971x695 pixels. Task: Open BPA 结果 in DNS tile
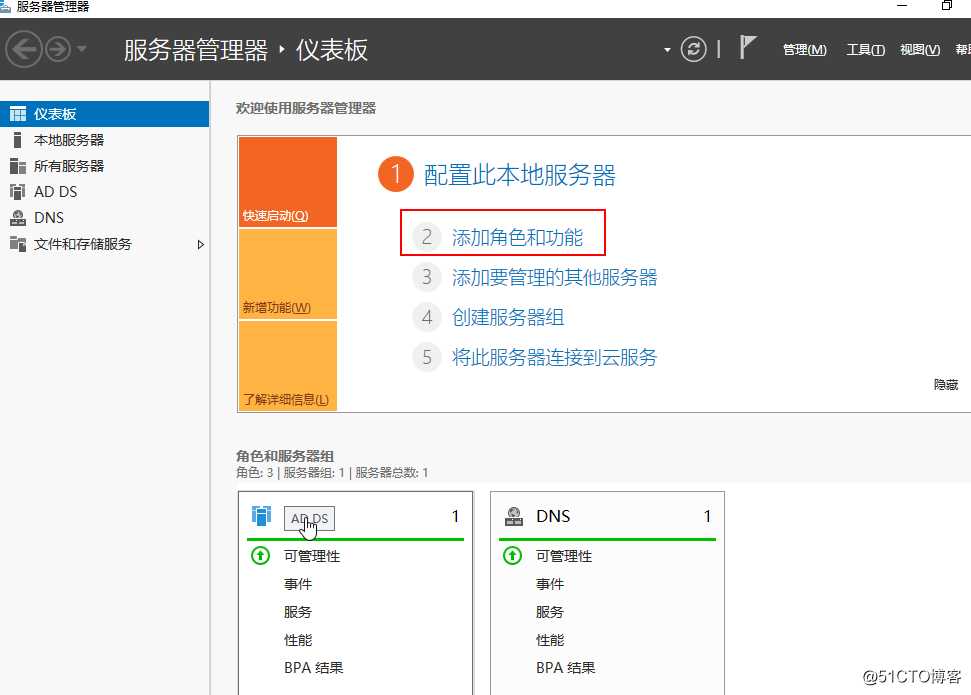565,668
